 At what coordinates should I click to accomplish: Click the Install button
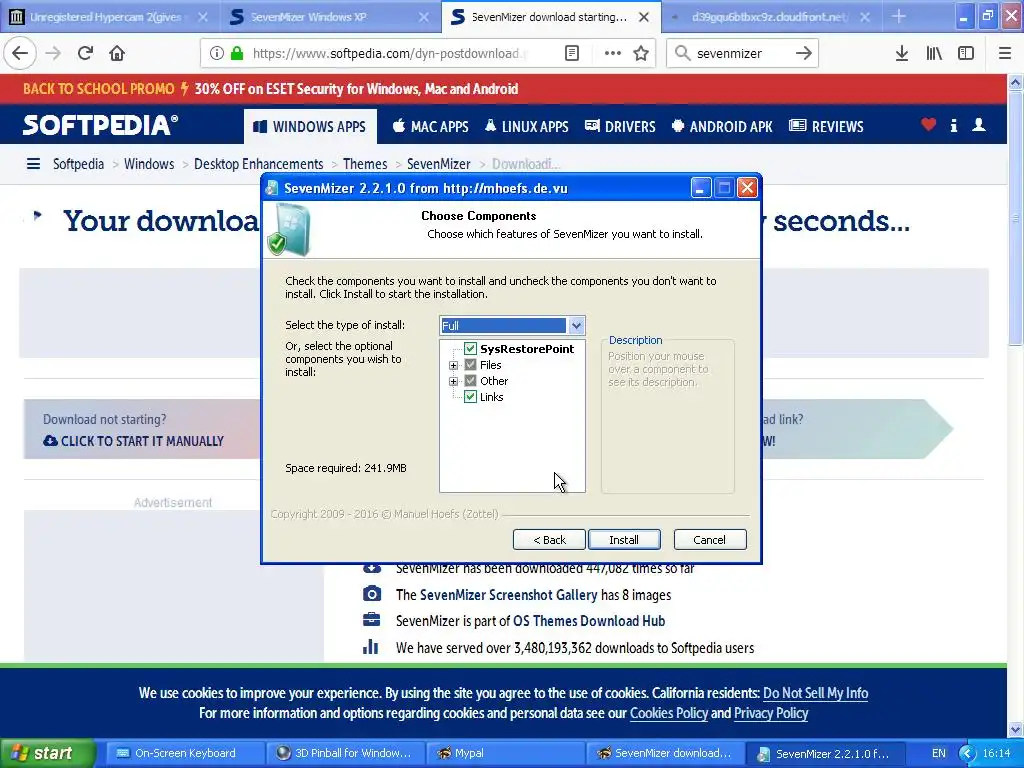(x=624, y=539)
